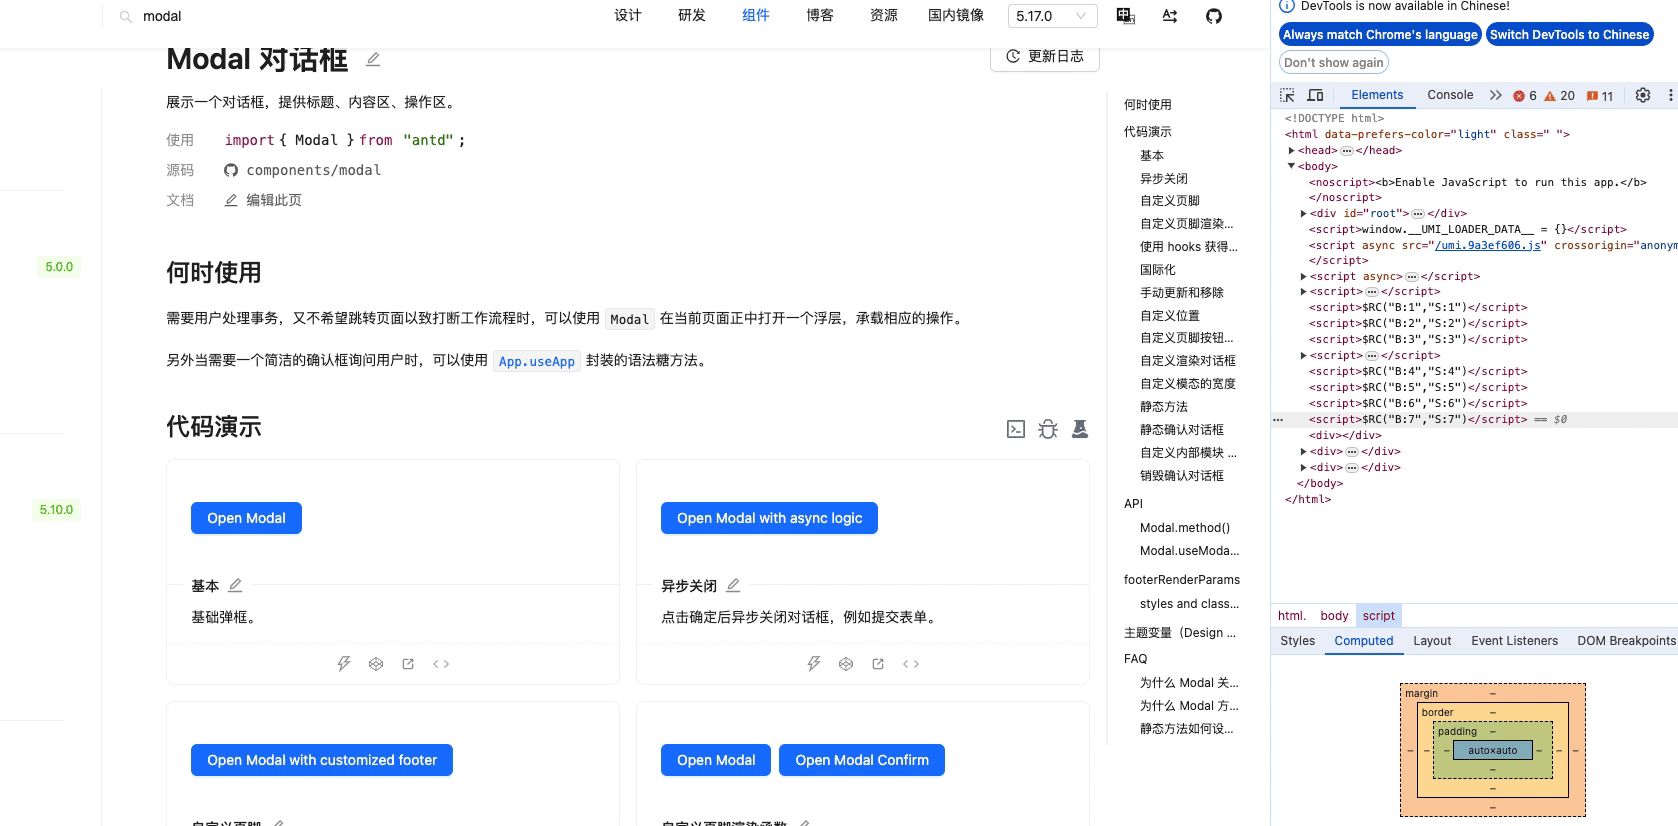This screenshot has height=826, width=1678.
Task: Open DevTools settings gear
Action: pyautogui.click(x=1643, y=96)
